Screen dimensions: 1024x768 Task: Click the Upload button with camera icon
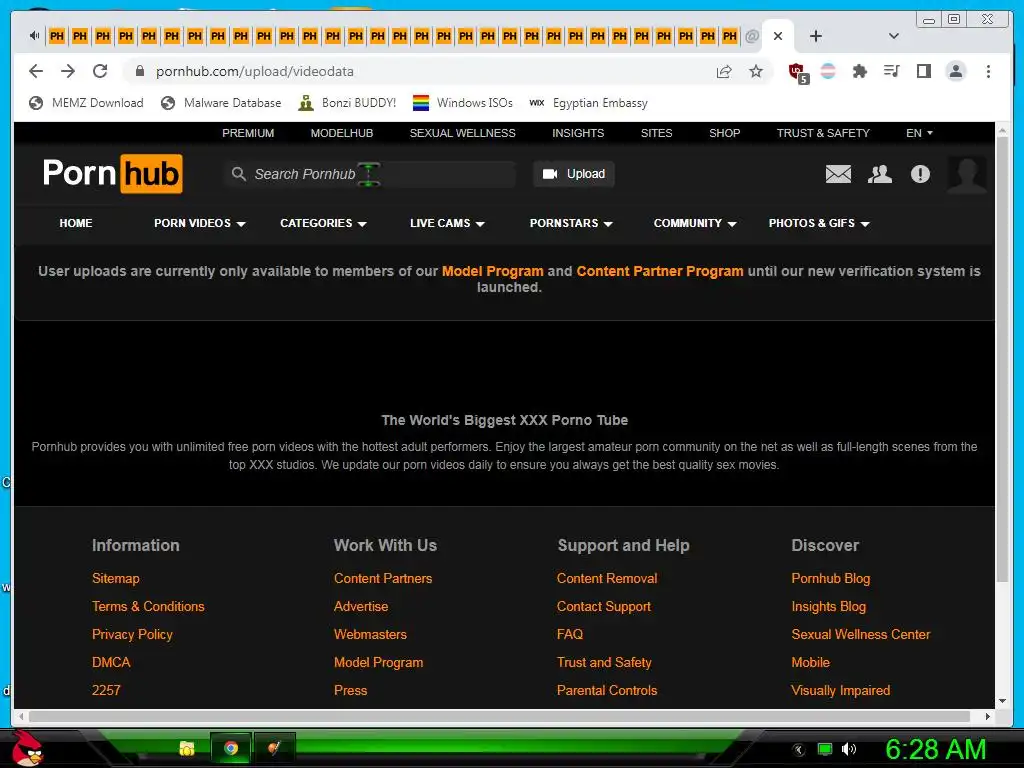tap(574, 174)
